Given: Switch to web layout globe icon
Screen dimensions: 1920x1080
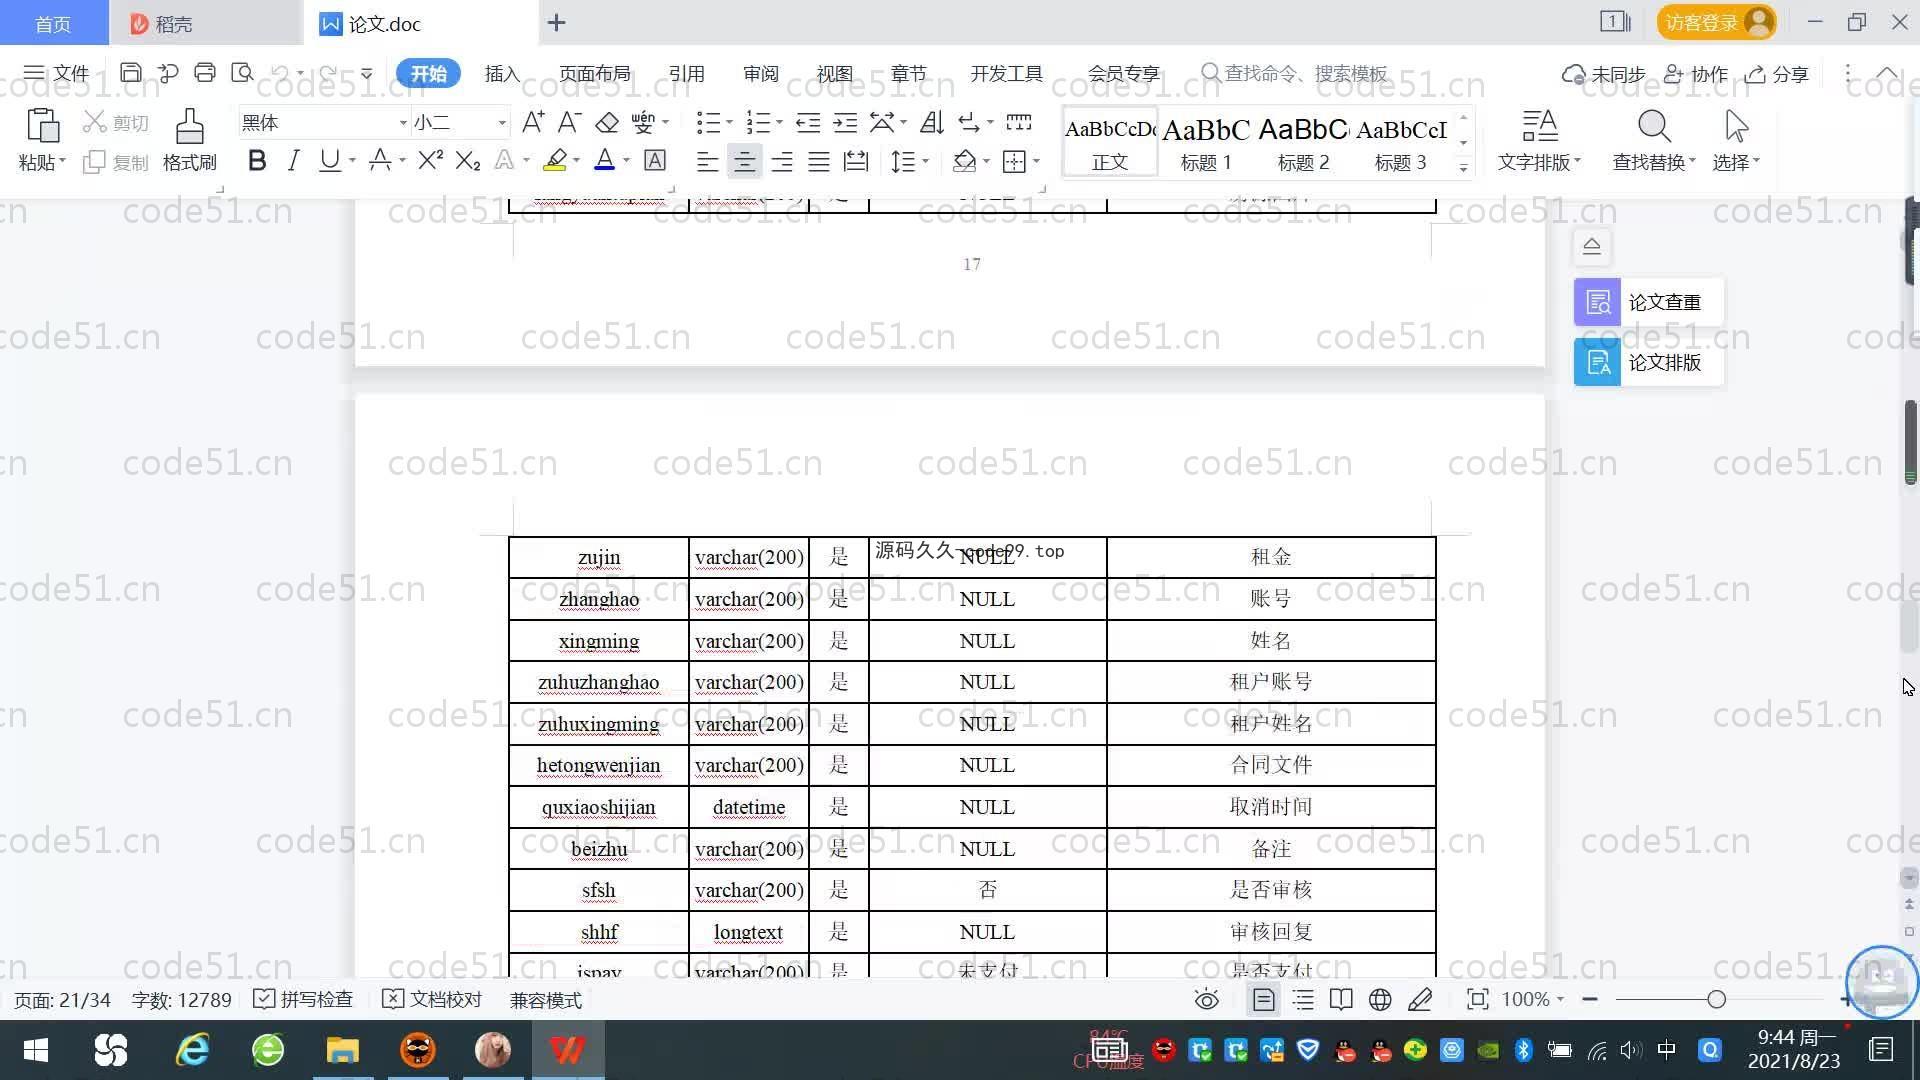Looking at the screenshot, I should pyautogui.click(x=1380, y=1000).
